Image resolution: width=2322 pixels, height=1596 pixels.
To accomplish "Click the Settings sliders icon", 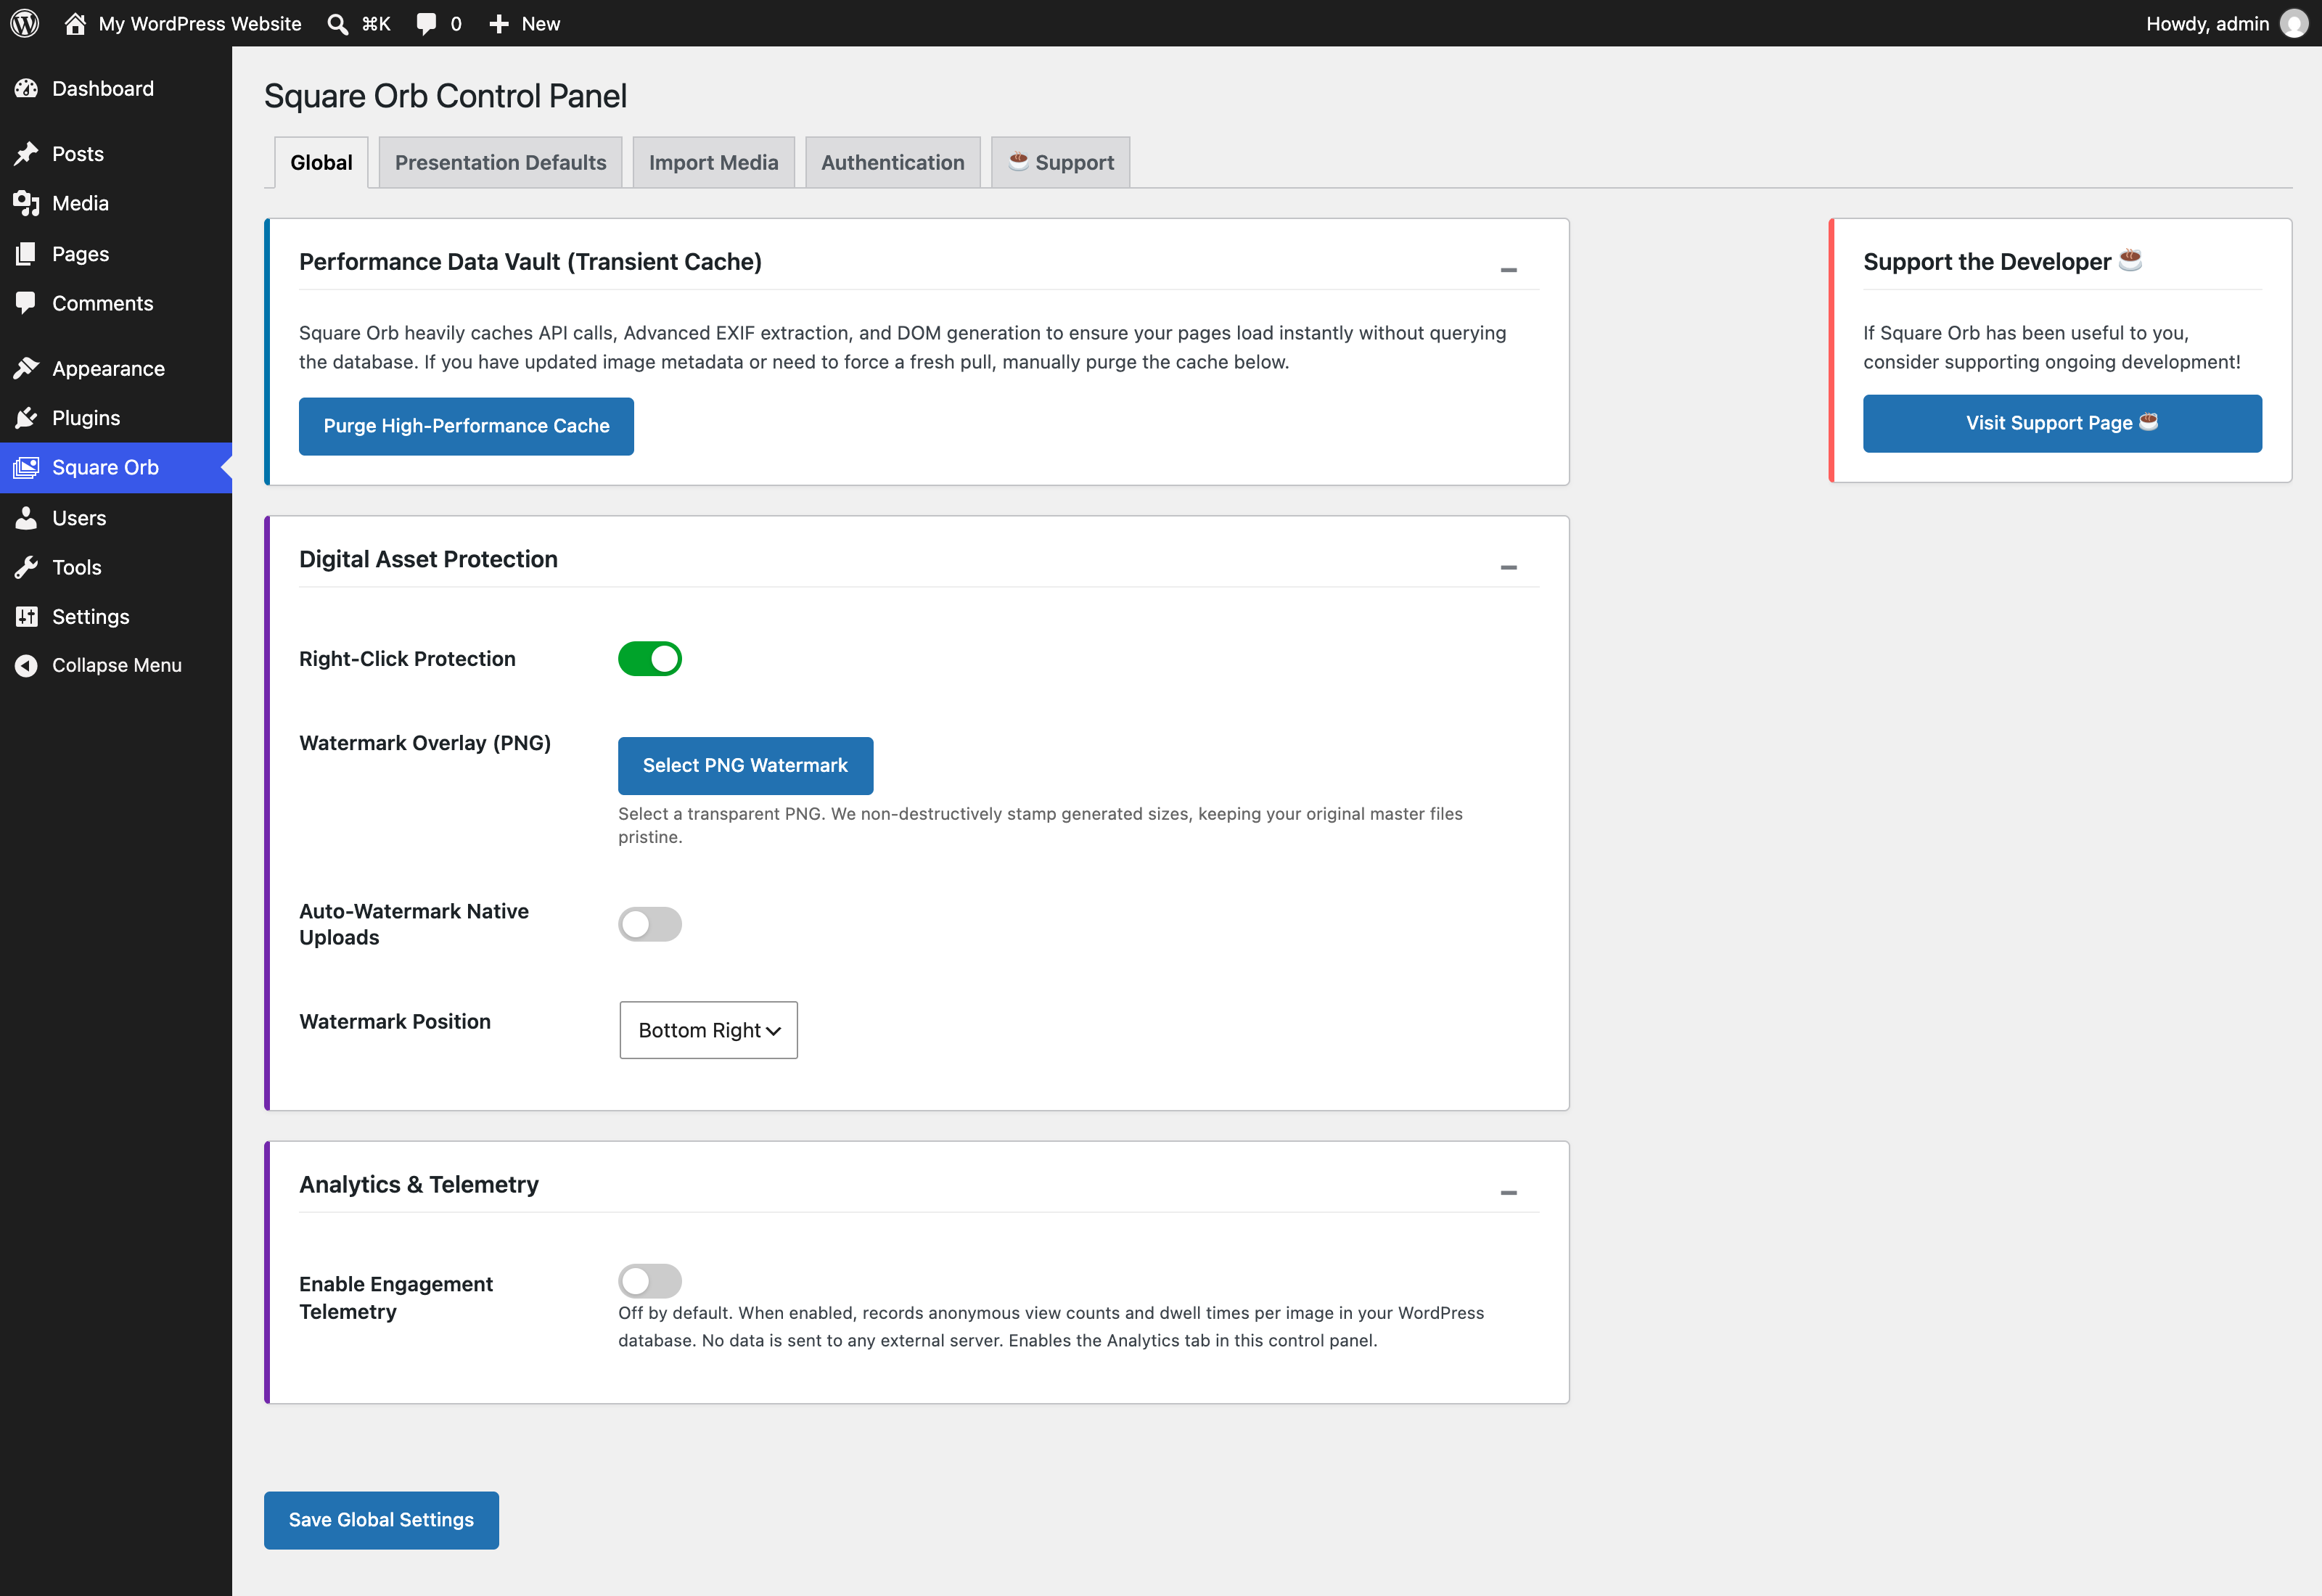I will coord(26,616).
